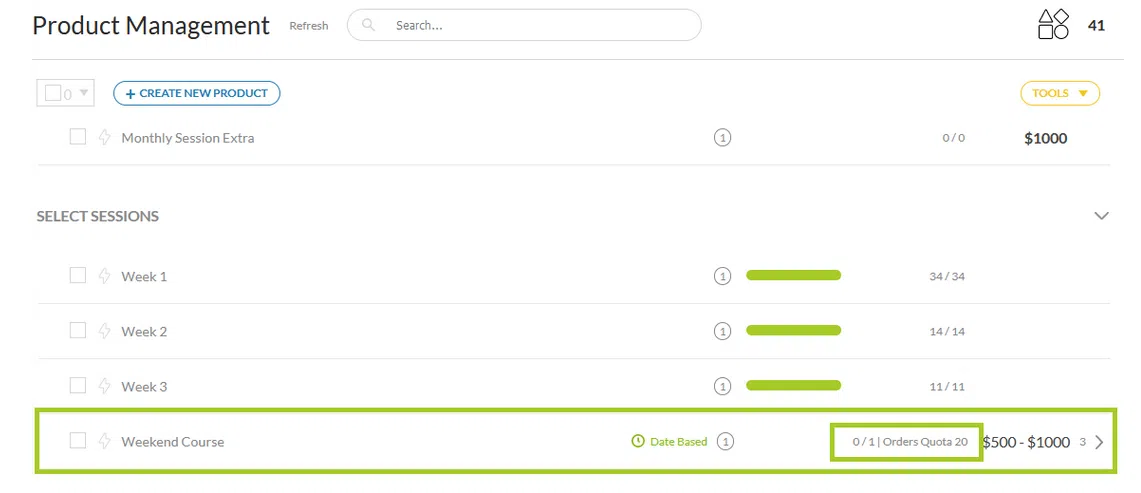Click the lightning bolt icon beside Weekend Course
Screen dimensions: 1141x493
104,441
